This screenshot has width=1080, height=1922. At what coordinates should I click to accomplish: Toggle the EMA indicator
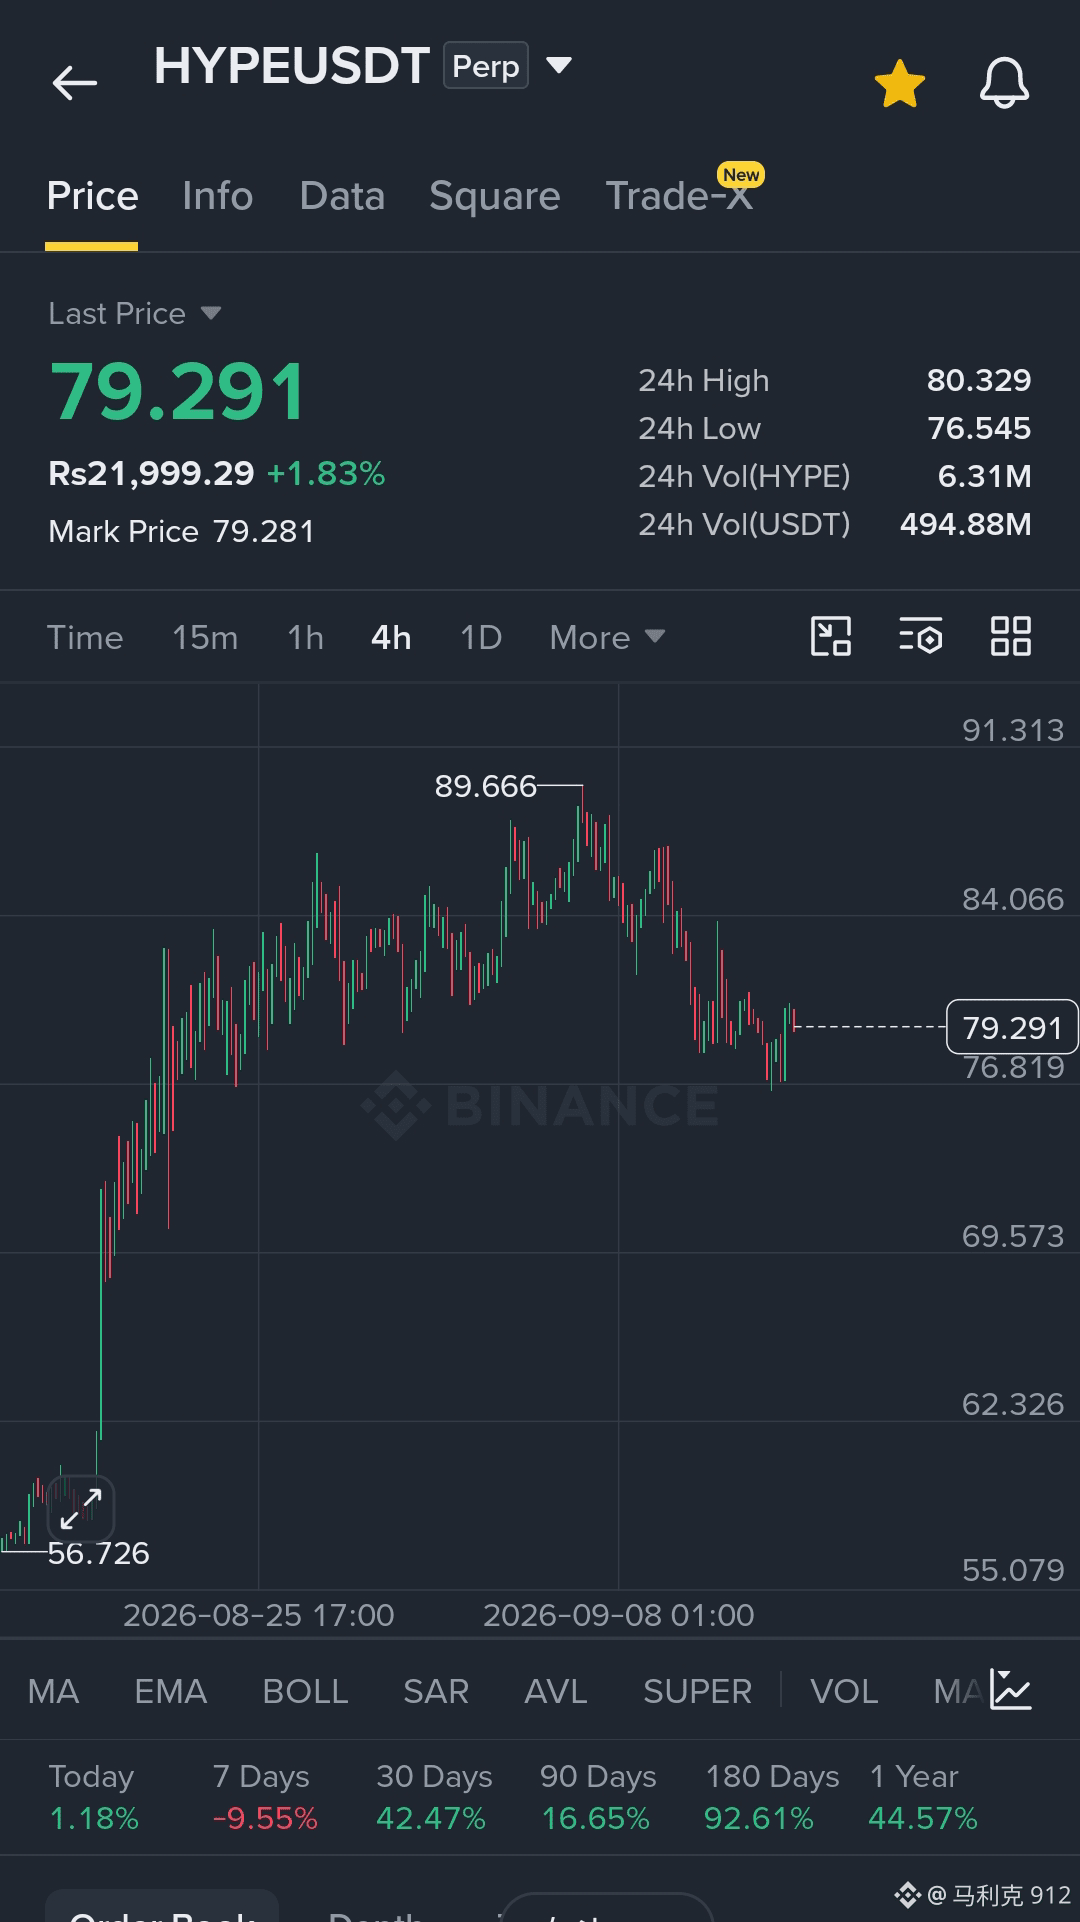pyautogui.click(x=171, y=1691)
